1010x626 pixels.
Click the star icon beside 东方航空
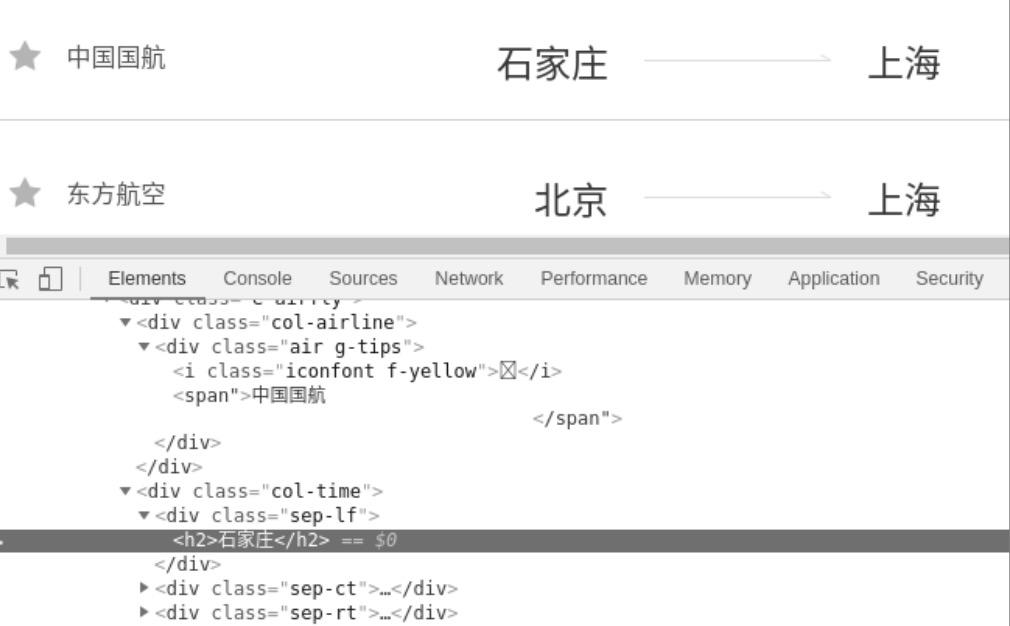pyautogui.click(x=25, y=193)
